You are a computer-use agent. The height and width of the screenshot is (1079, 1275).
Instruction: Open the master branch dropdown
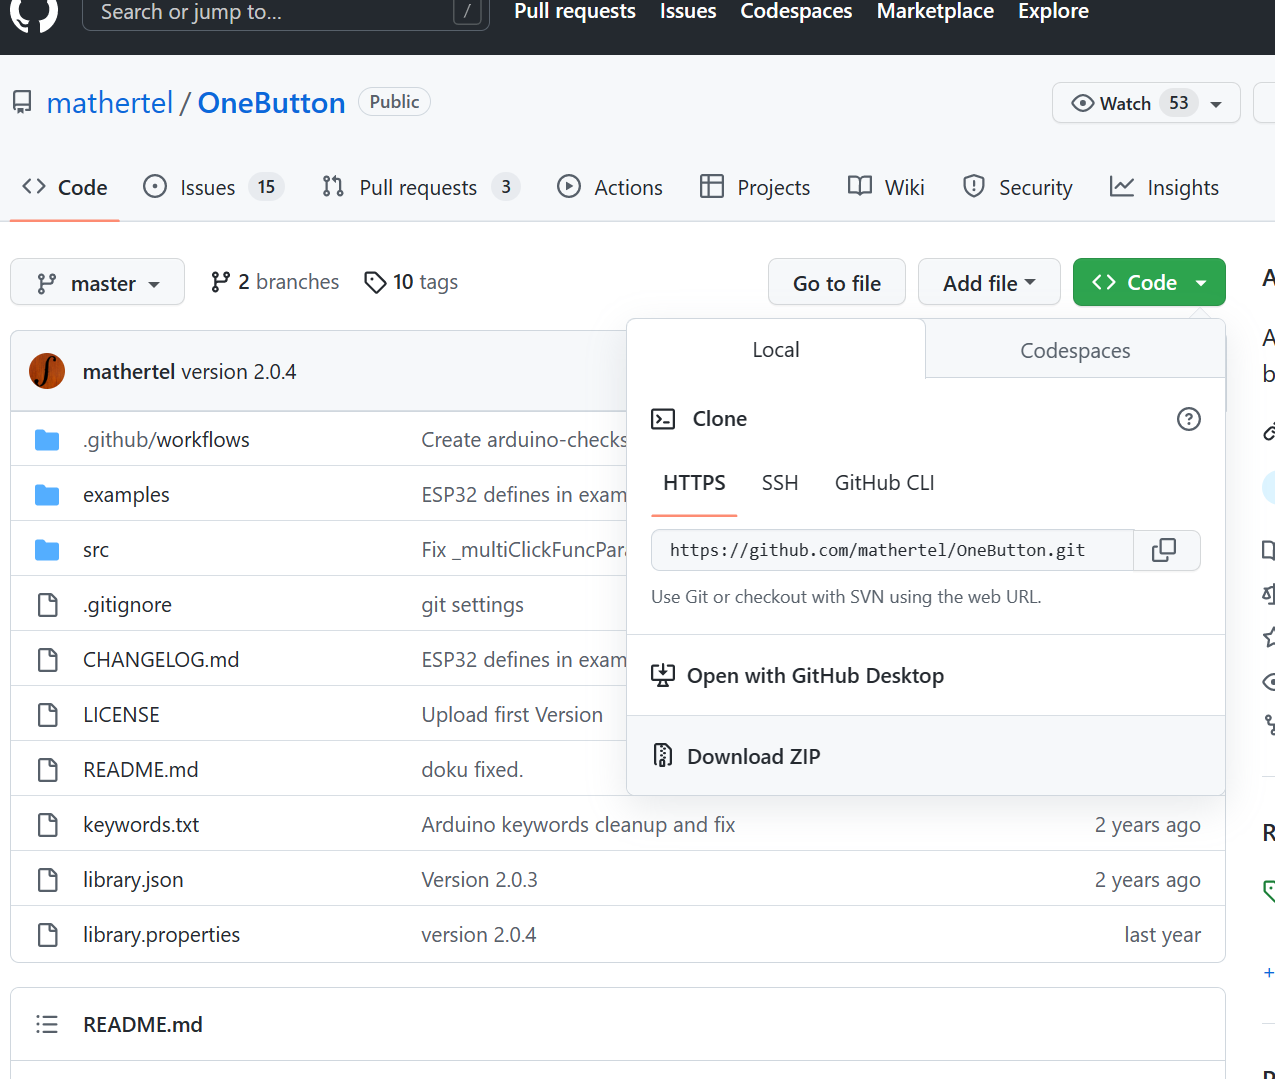point(97,282)
